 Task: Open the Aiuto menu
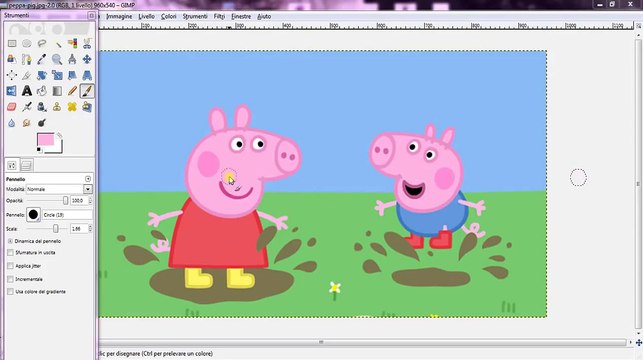(x=264, y=16)
